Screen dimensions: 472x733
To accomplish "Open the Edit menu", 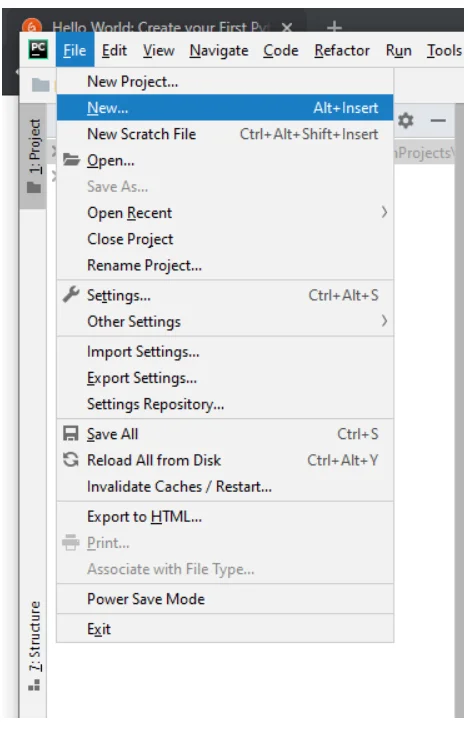I will click(x=114, y=50).
